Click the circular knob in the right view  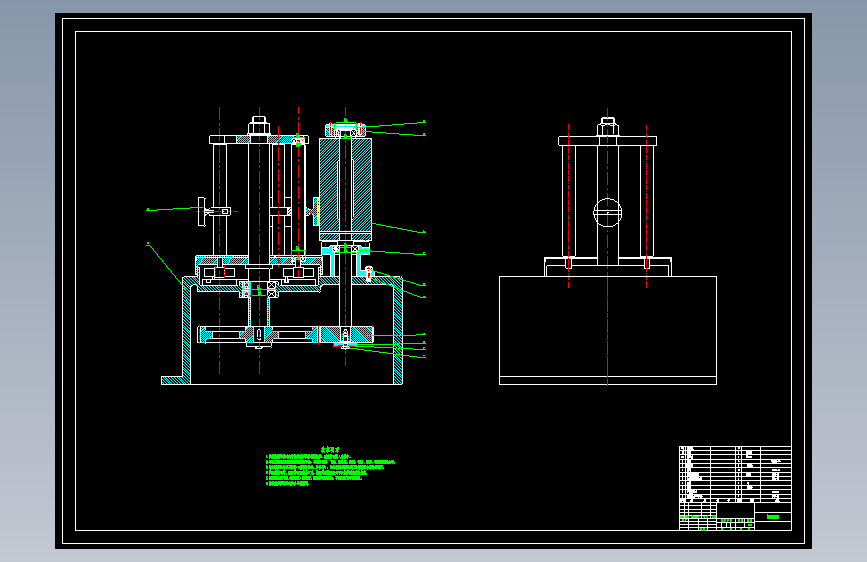point(608,212)
